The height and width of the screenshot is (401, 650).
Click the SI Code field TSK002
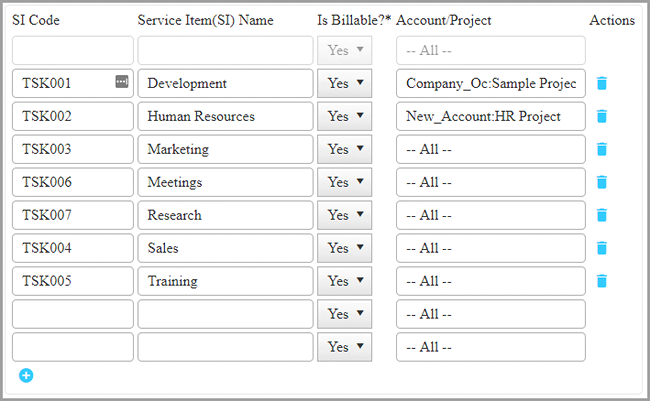click(x=74, y=117)
